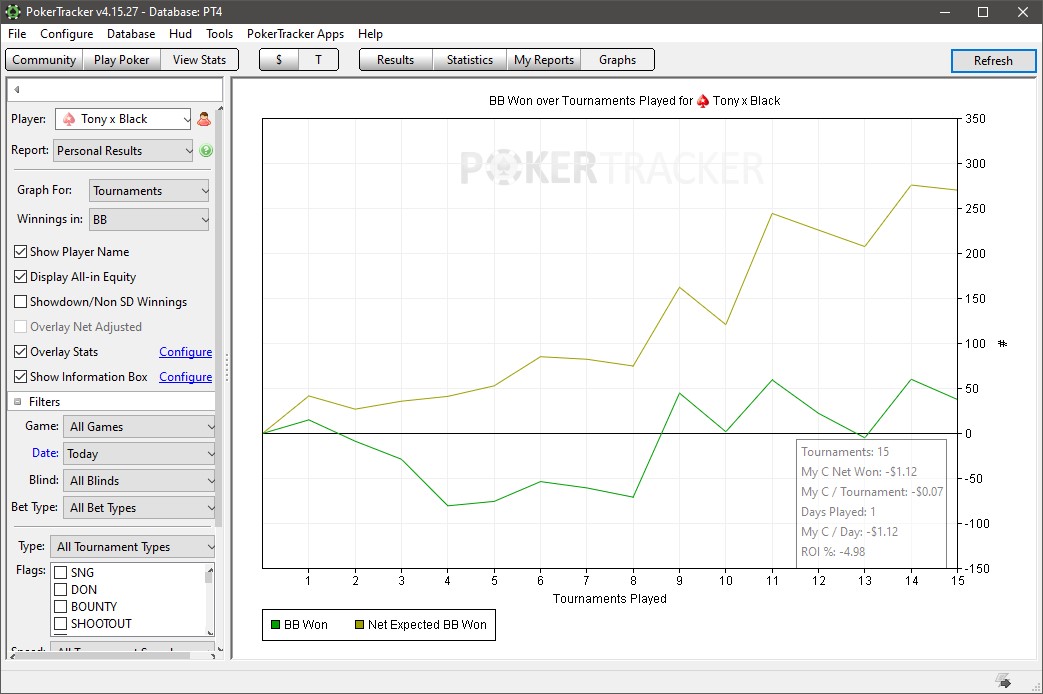Open the Configure menu
The image size is (1043, 694).
coord(67,34)
